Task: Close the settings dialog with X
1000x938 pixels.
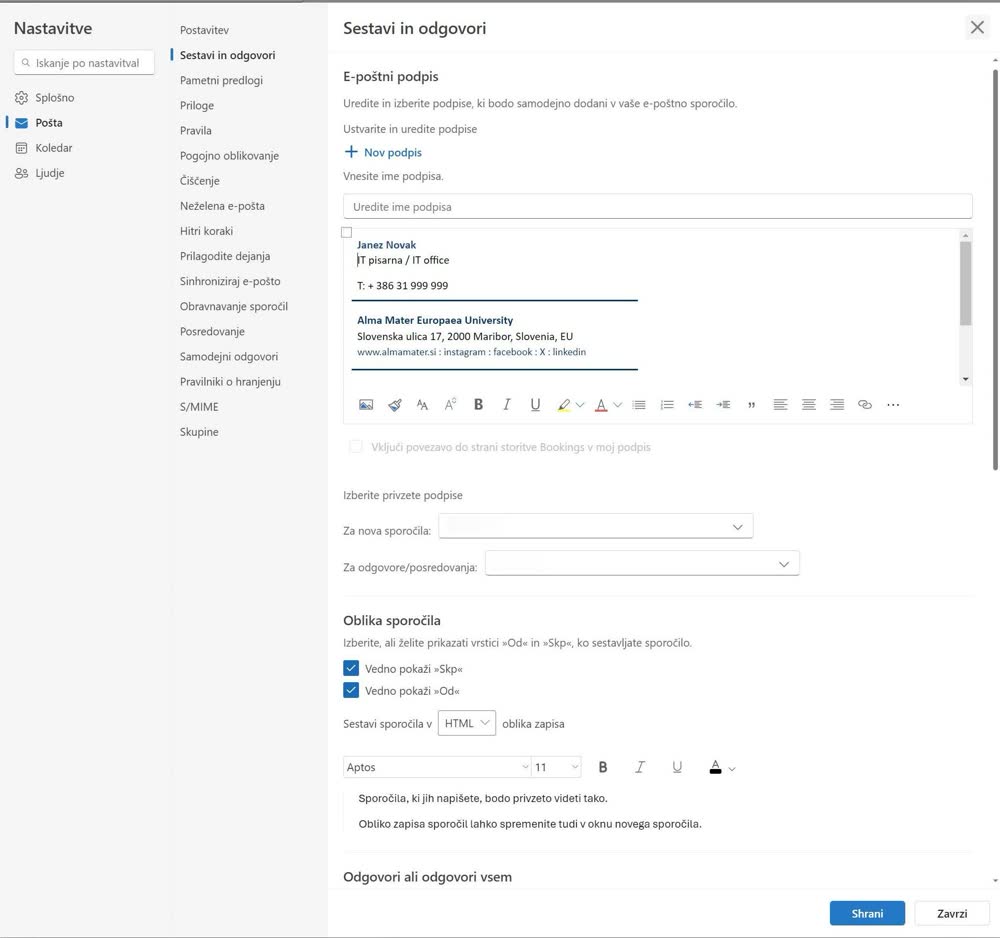Action: point(977,27)
